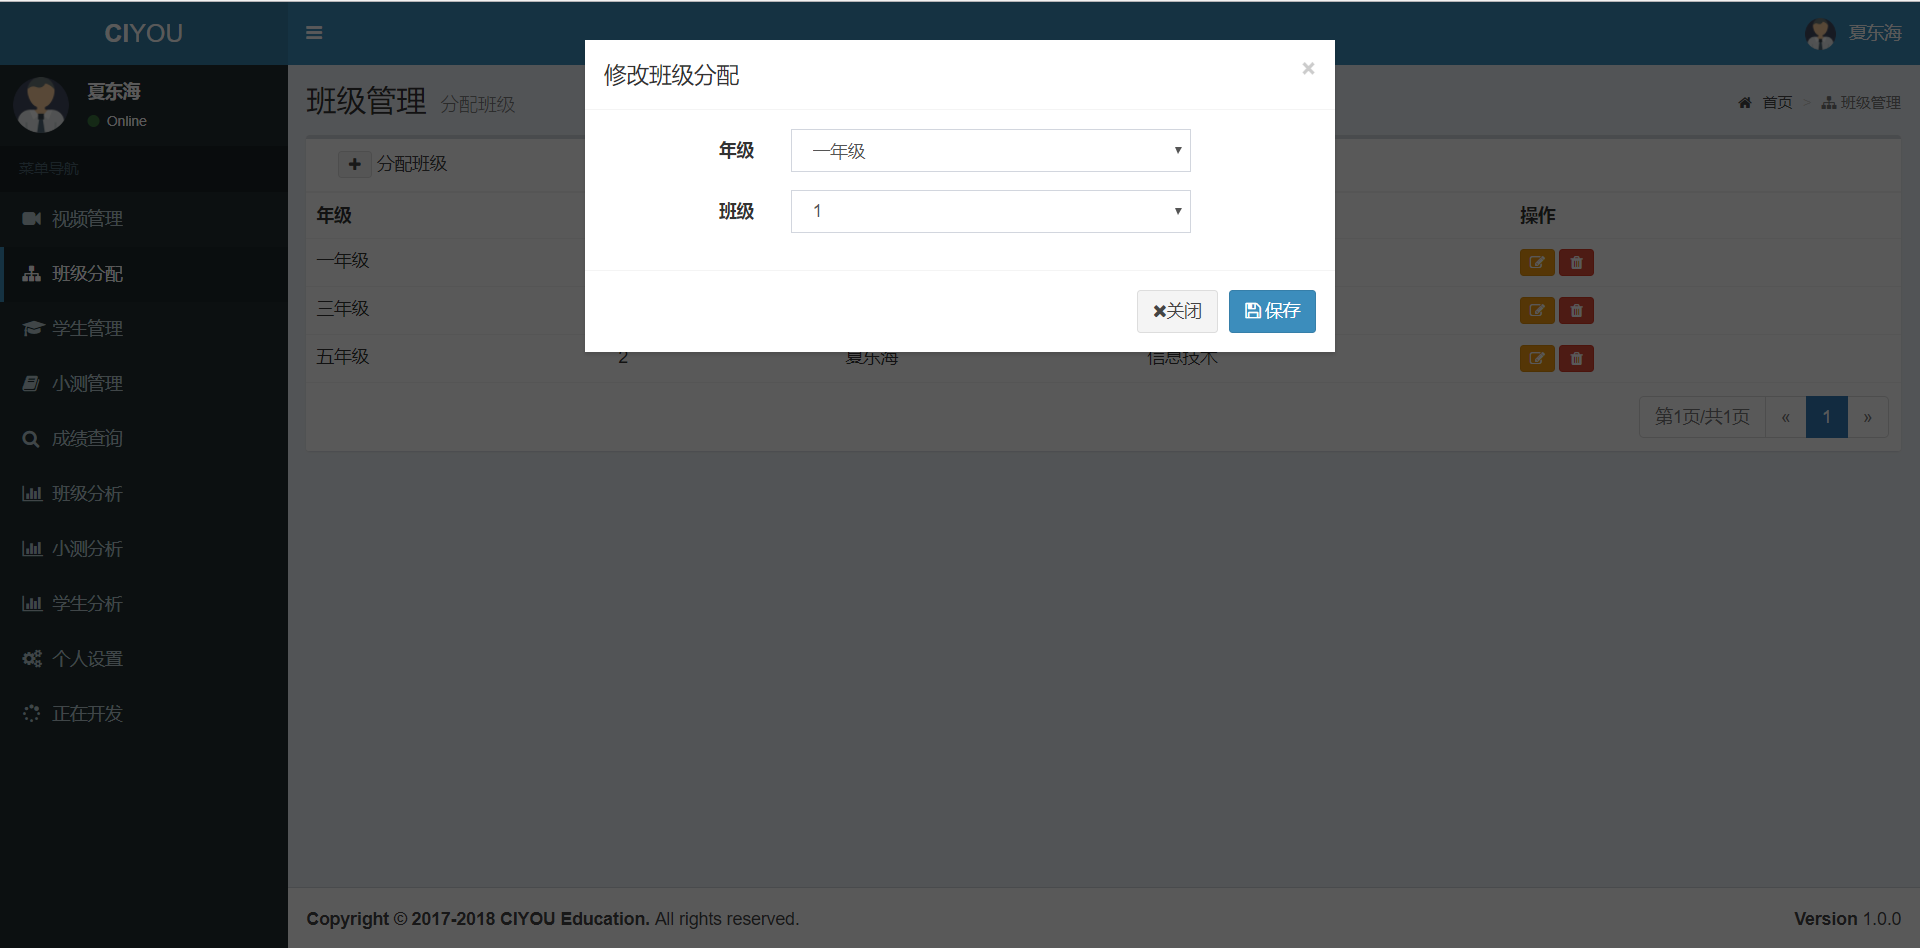Delete the 五年级 row
1920x948 pixels.
[x=1576, y=359]
